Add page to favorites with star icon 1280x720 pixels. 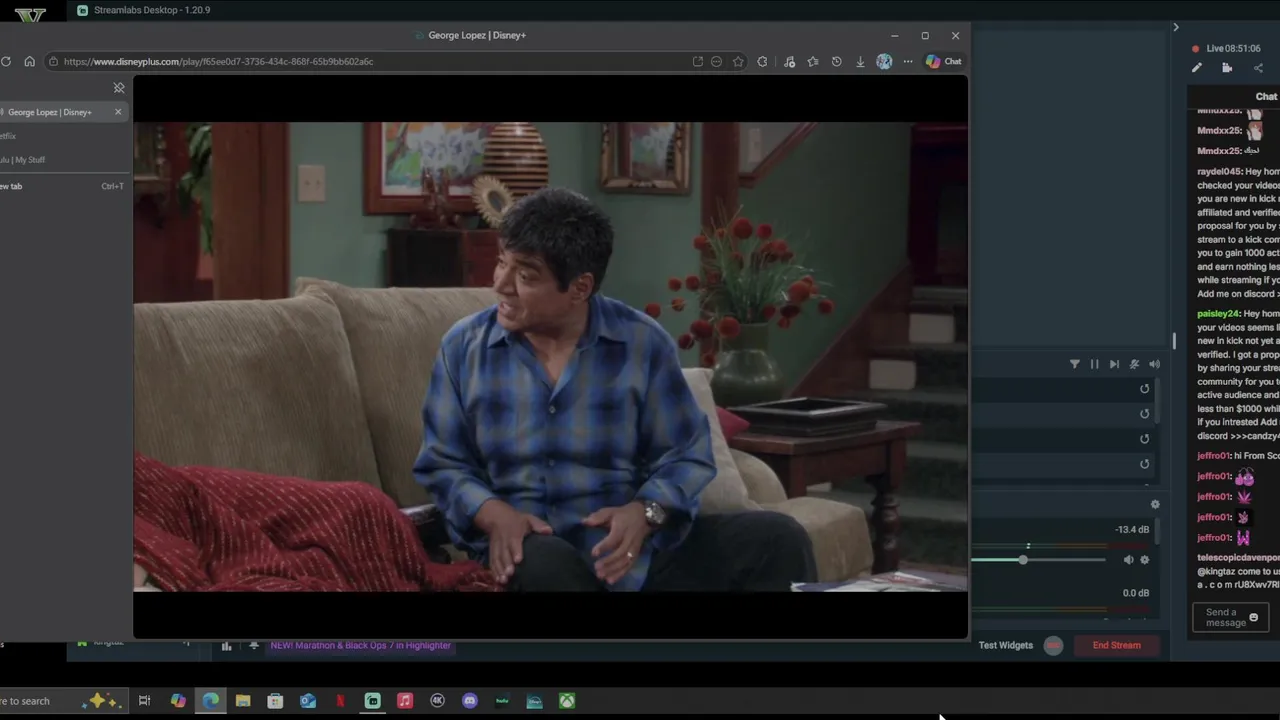[x=738, y=62]
